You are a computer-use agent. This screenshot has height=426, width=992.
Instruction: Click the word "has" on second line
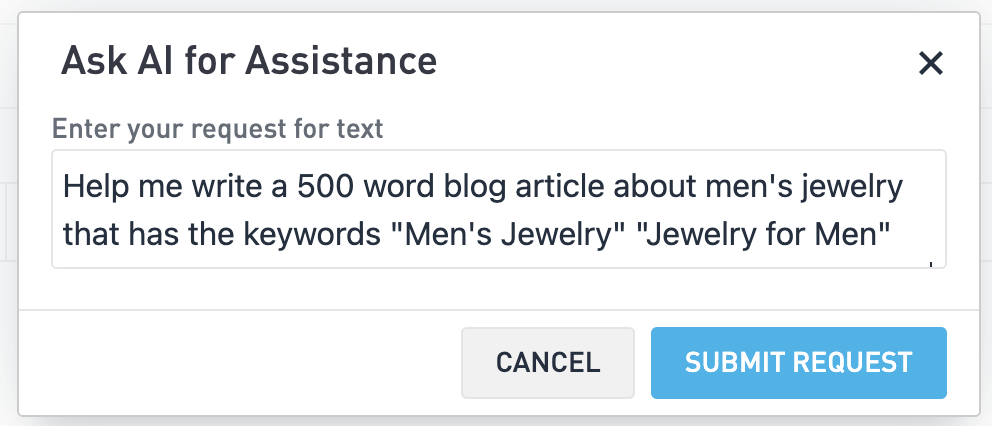(152, 236)
